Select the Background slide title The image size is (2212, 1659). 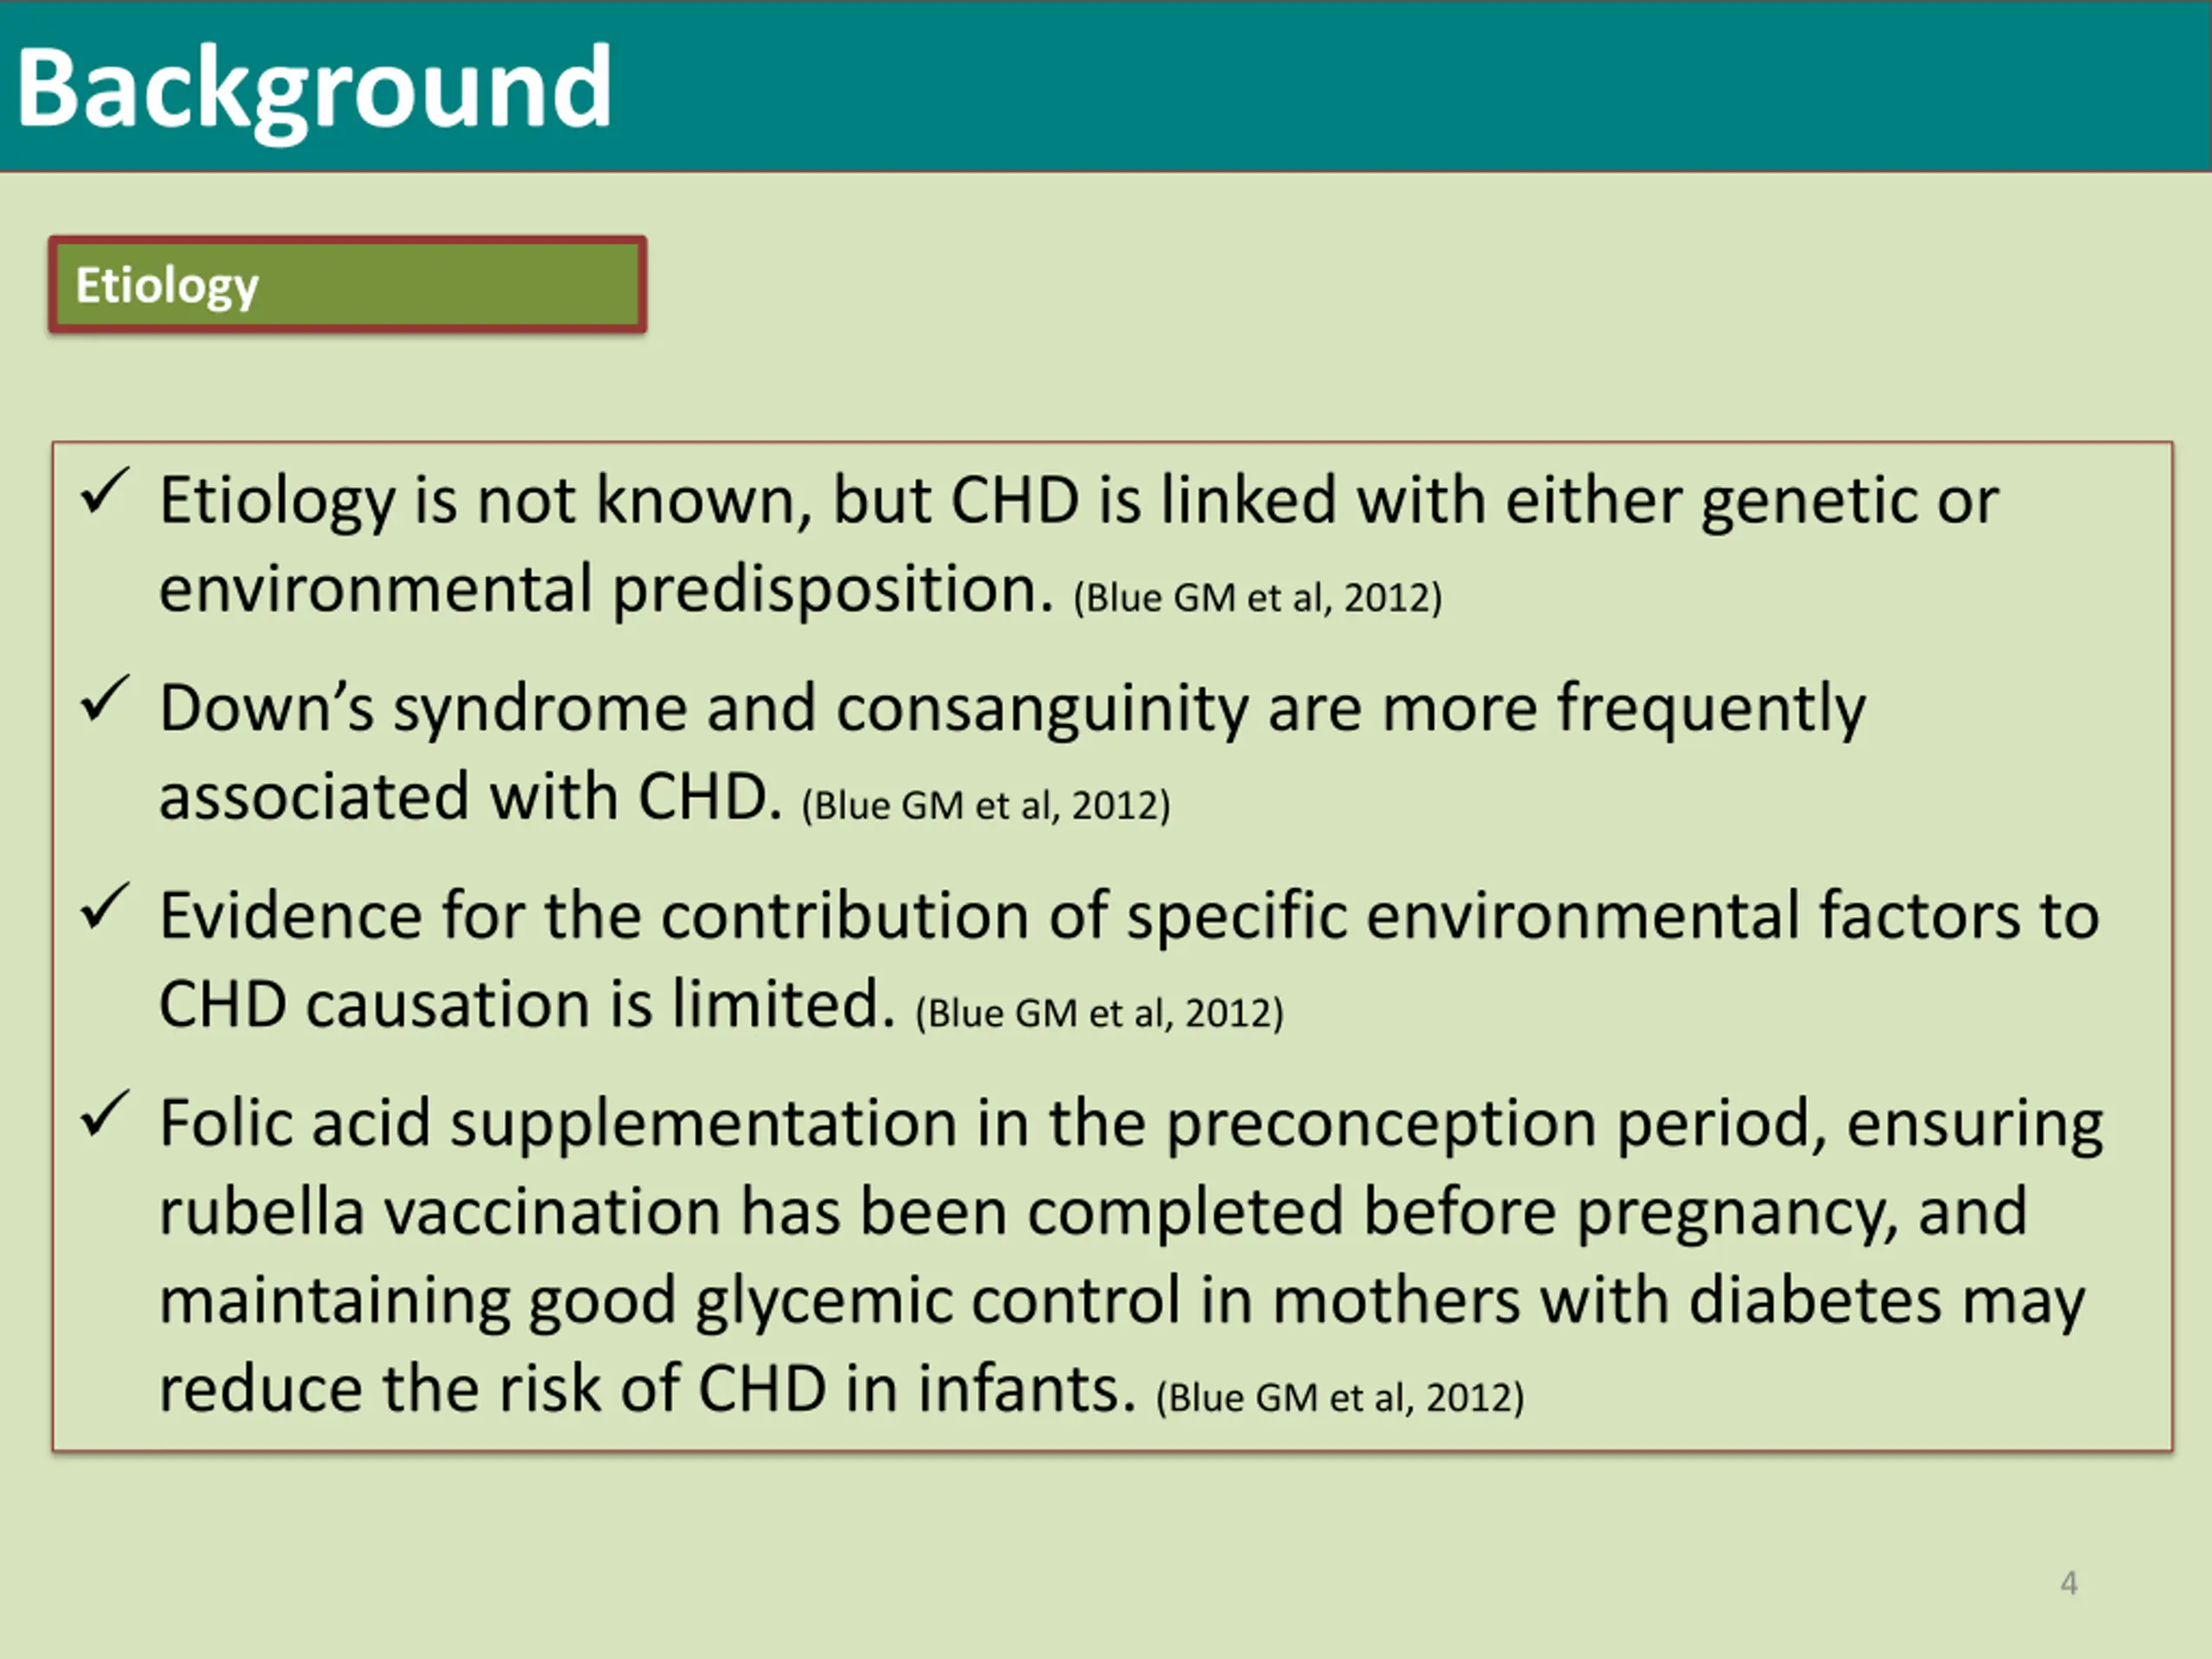314,92
